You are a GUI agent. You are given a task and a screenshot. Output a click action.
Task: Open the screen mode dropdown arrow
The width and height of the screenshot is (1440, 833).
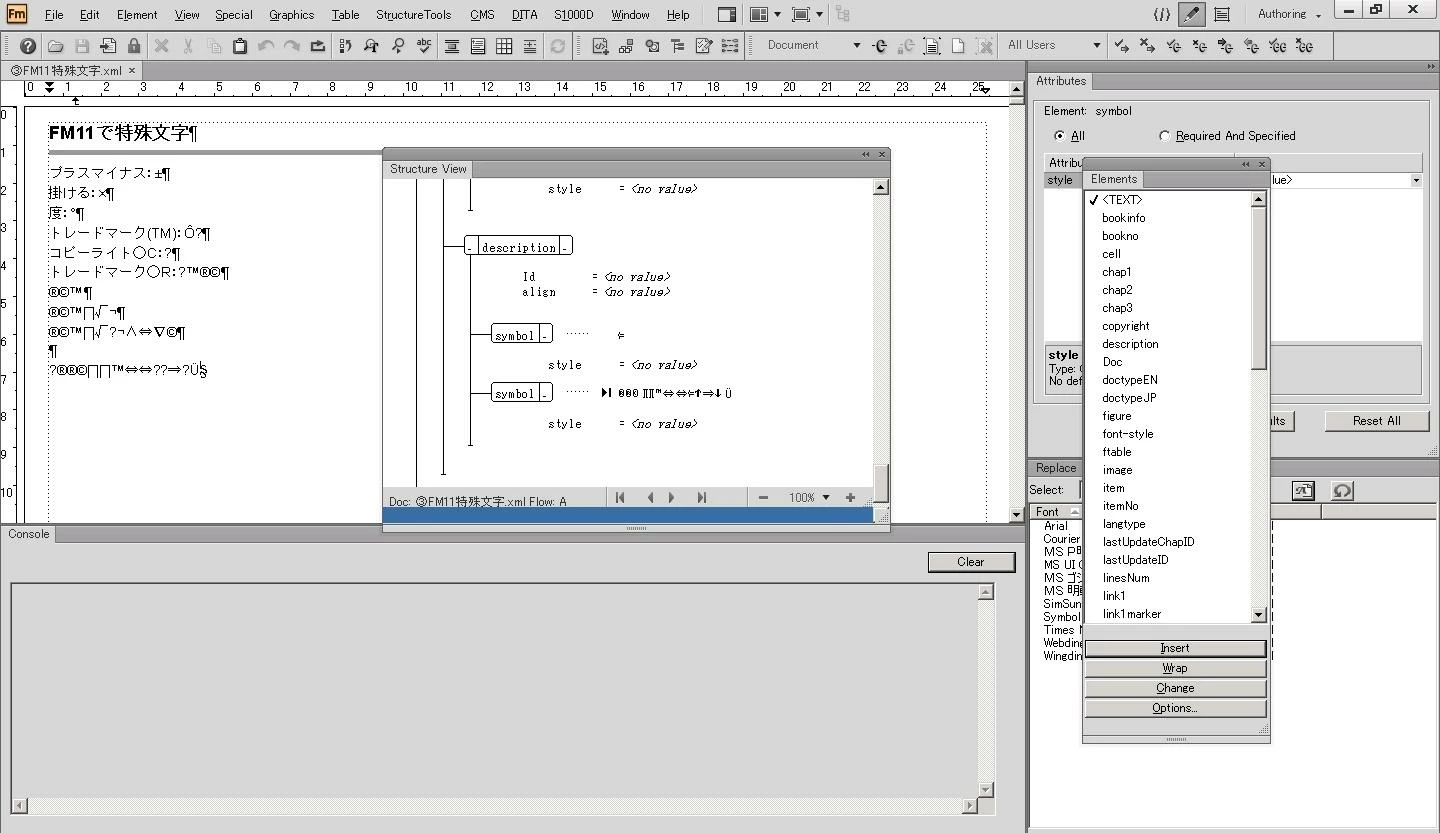coord(819,15)
